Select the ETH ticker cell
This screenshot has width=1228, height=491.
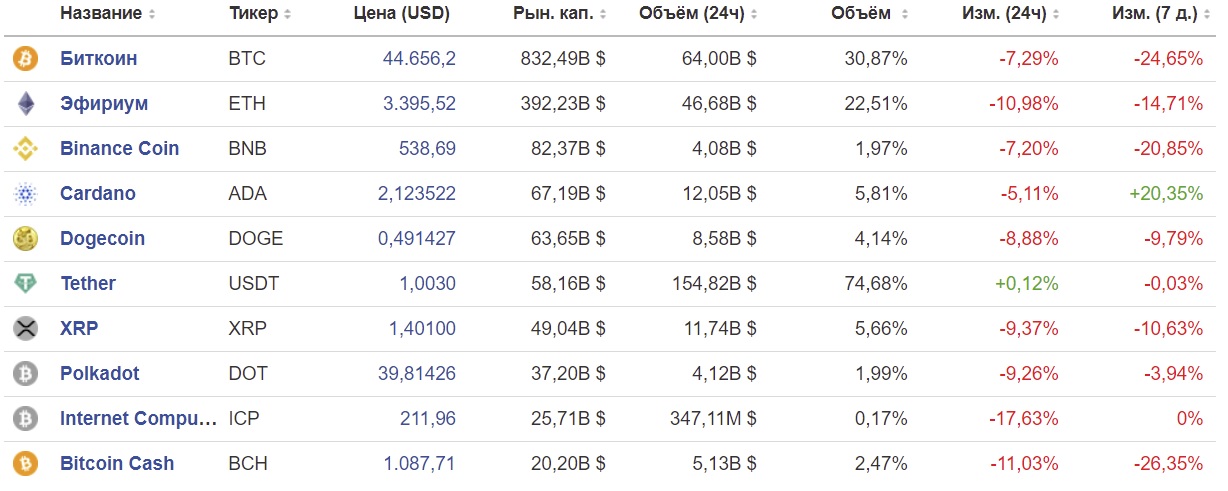(x=246, y=104)
